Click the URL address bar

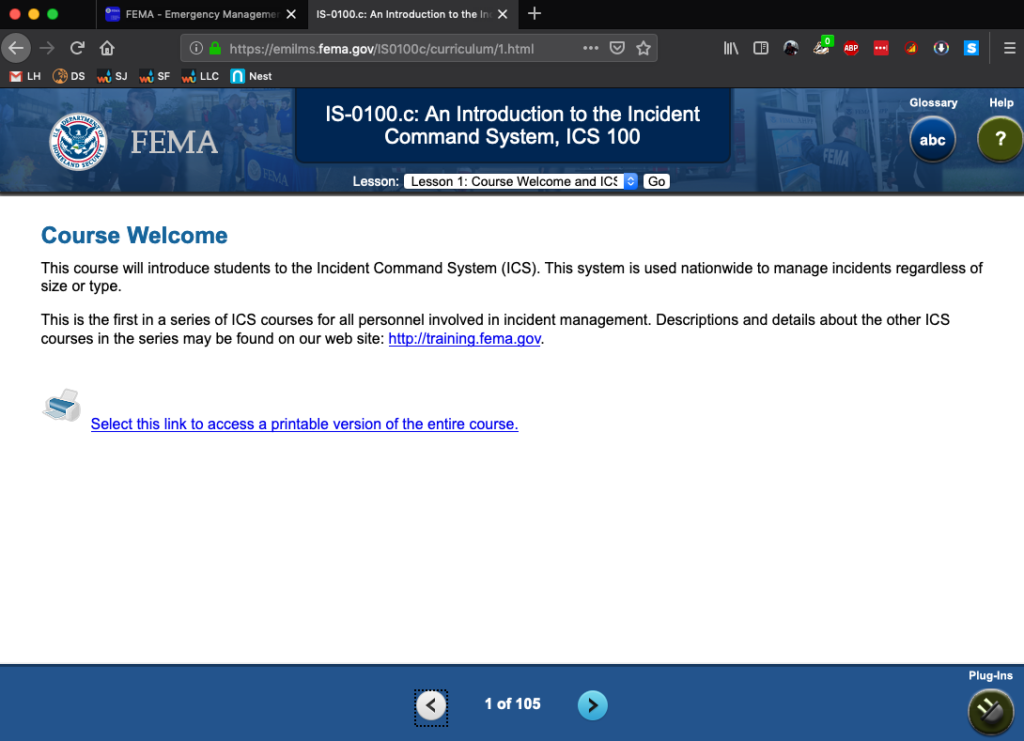[400, 48]
